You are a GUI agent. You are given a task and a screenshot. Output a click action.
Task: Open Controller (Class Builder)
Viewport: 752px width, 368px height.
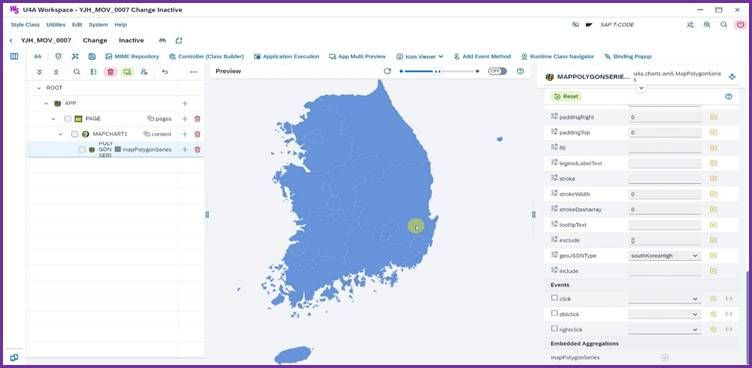pos(206,56)
